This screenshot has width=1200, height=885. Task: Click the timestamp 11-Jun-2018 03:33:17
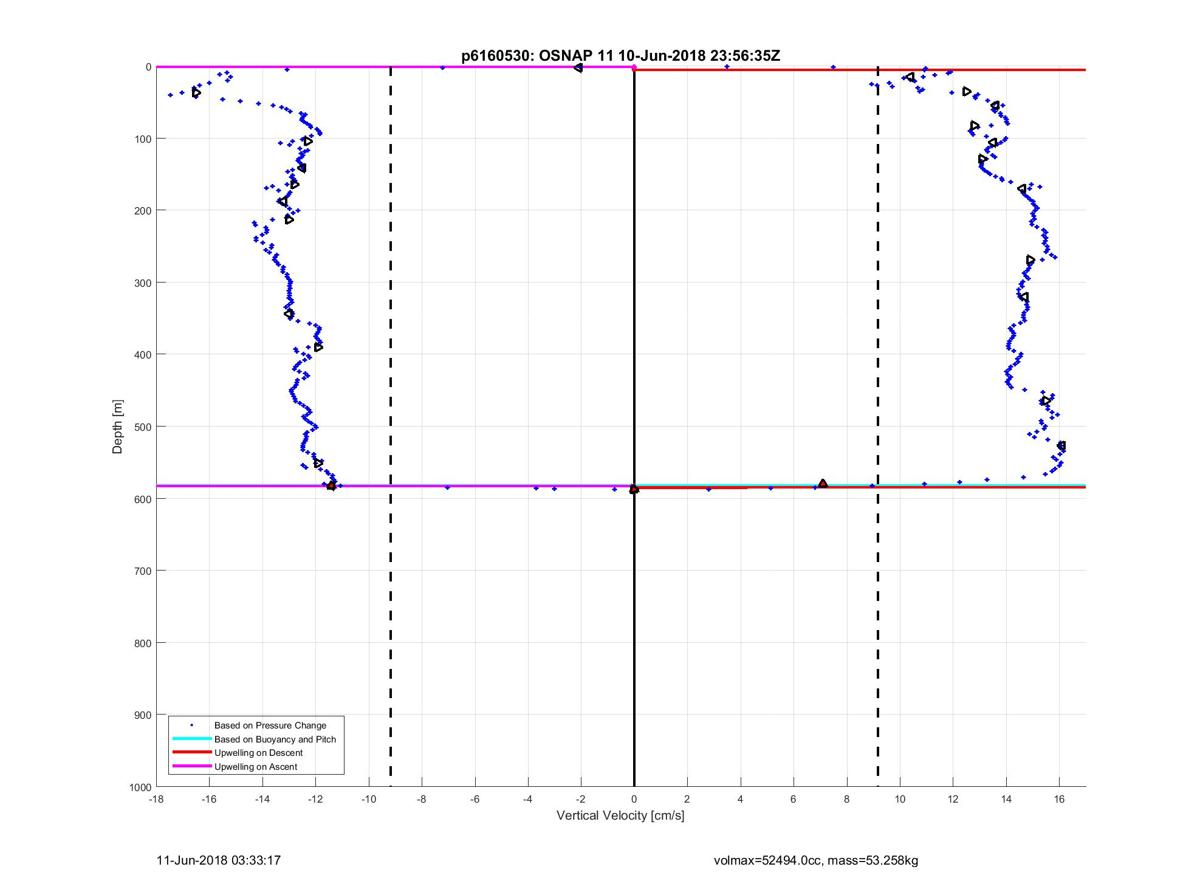(x=219, y=859)
